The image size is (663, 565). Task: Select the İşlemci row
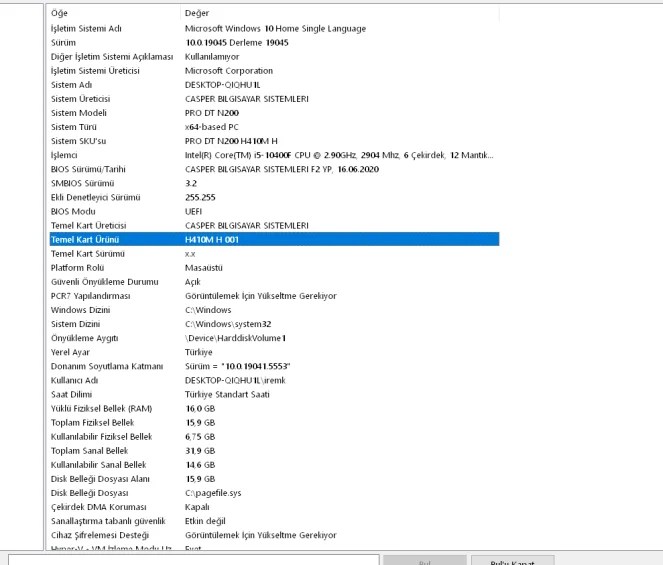[x=65, y=155]
